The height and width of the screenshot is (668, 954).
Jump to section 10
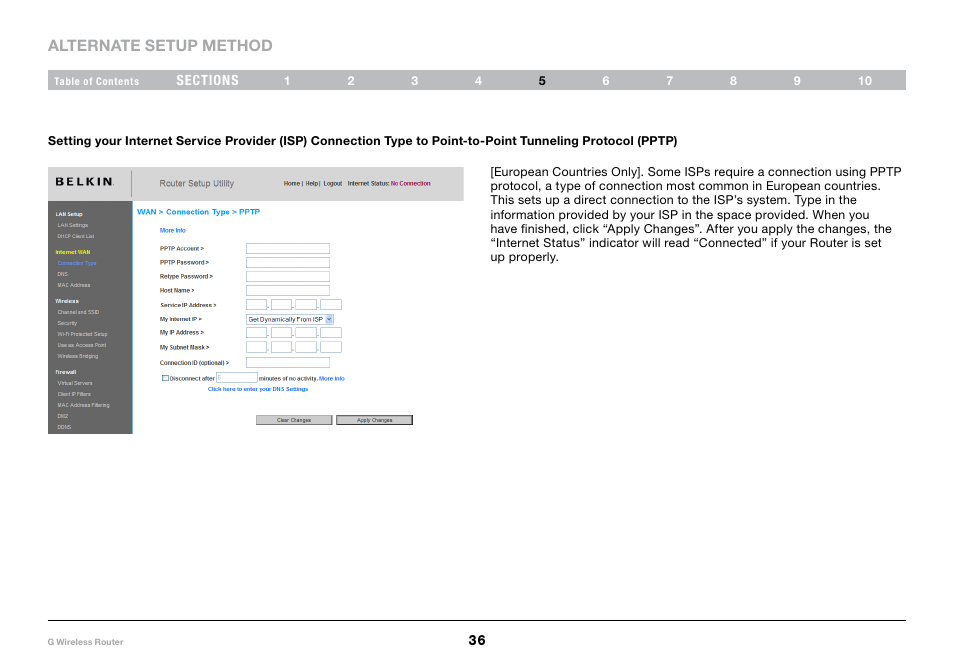click(865, 81)
